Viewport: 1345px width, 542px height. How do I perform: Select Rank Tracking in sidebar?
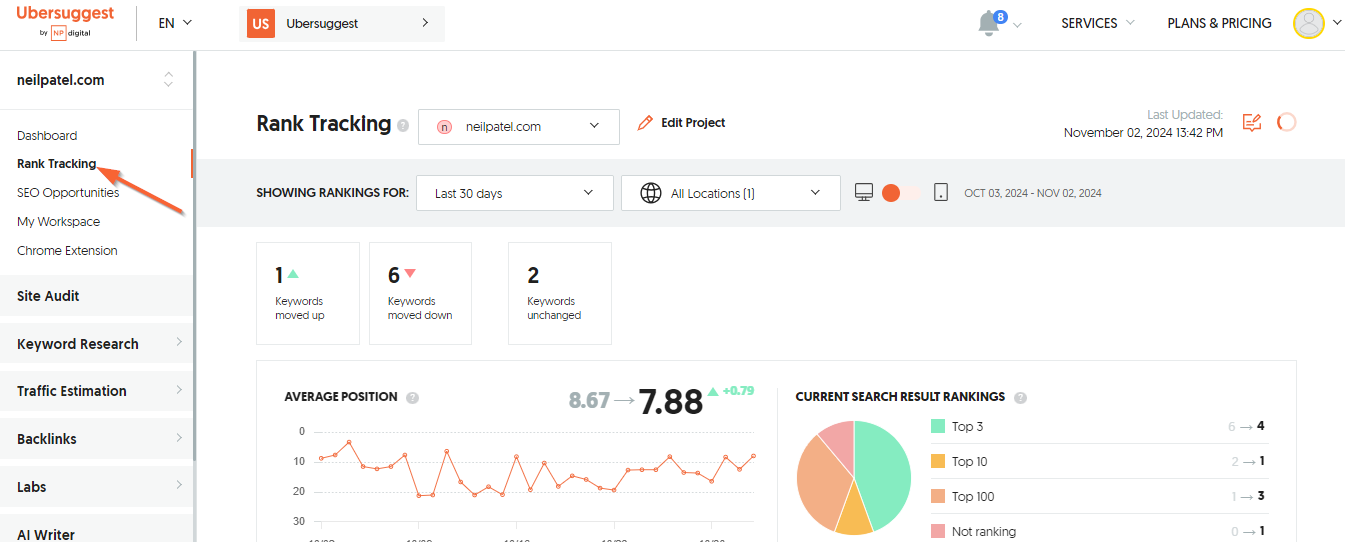click(56, 164)
